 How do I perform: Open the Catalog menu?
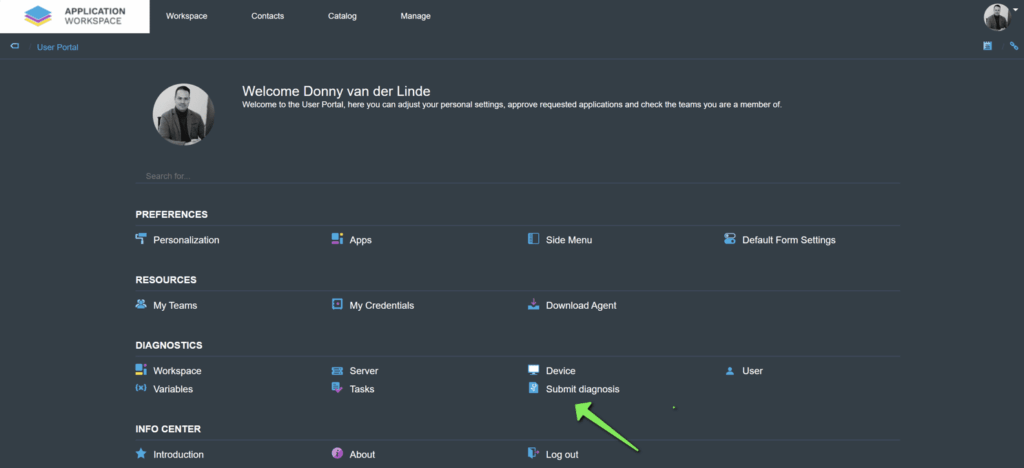pyautogui.click(x=342, y=16)
